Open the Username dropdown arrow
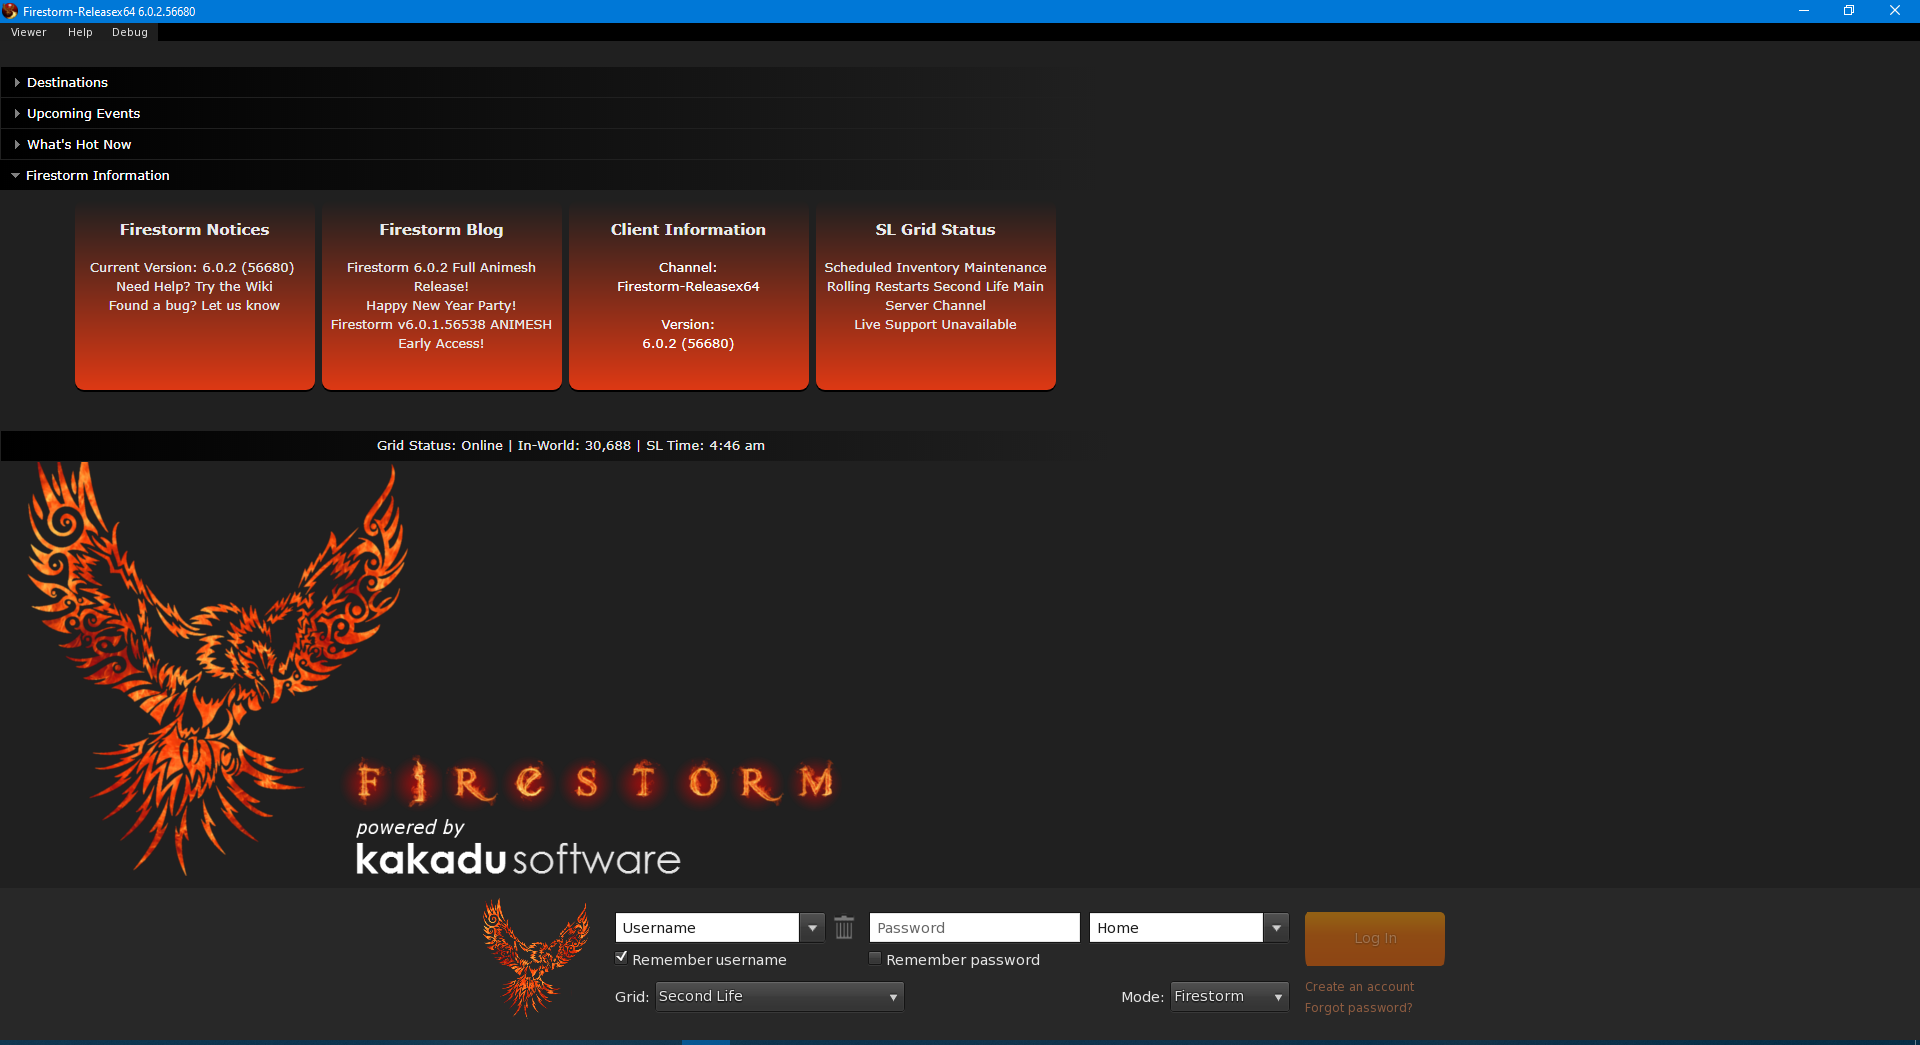The width and height of the screenshot is (1920, 1045). pos(812,928)
